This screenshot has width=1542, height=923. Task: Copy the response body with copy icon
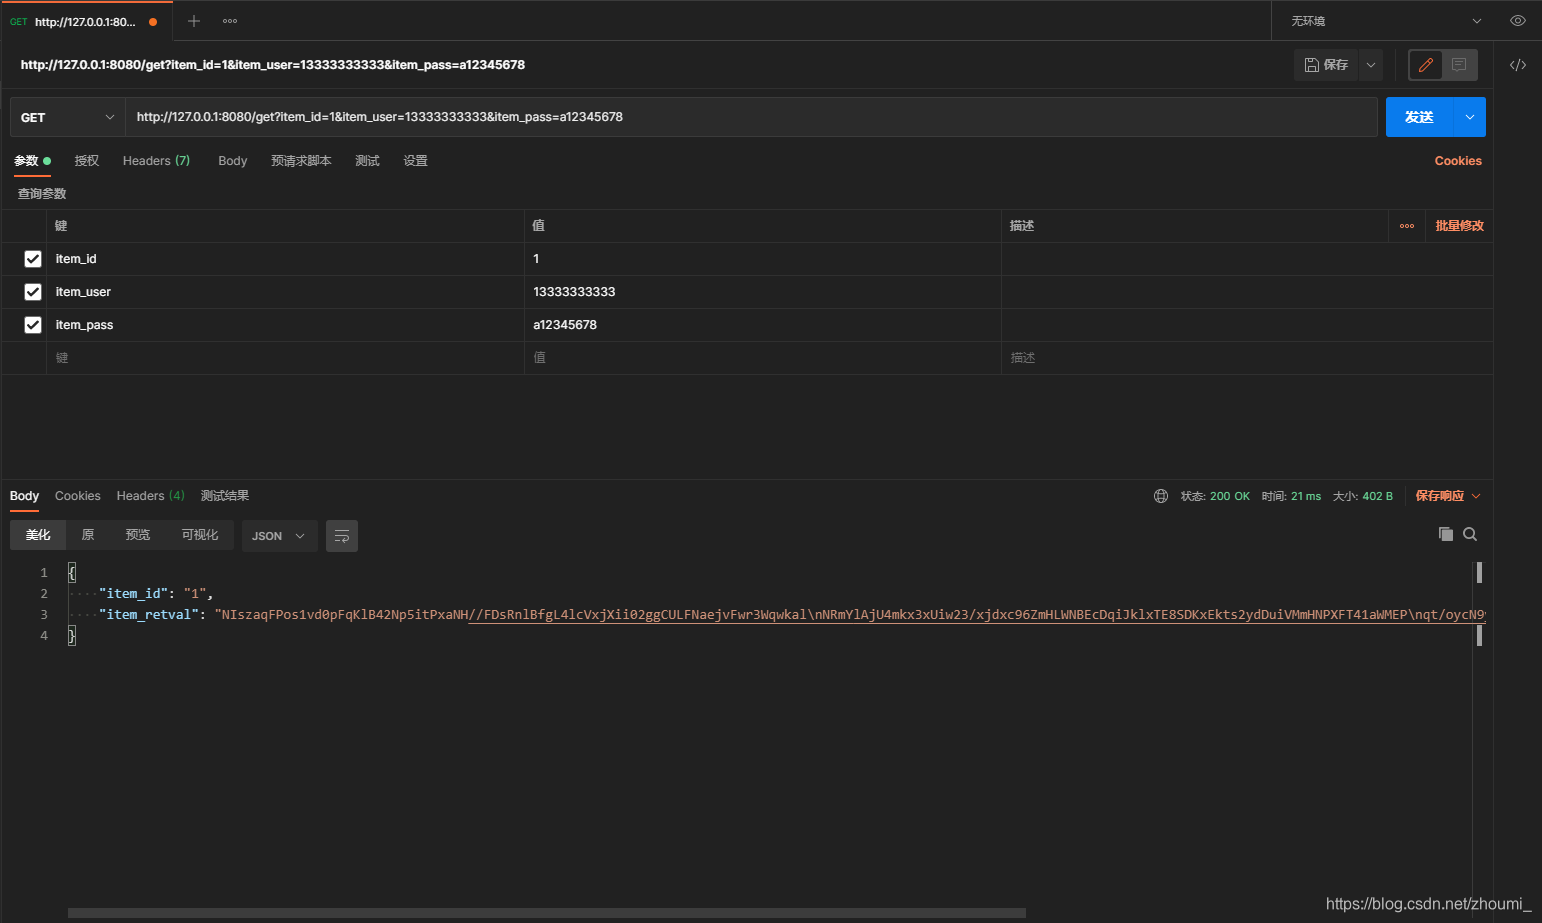[x=1446, y=534]
